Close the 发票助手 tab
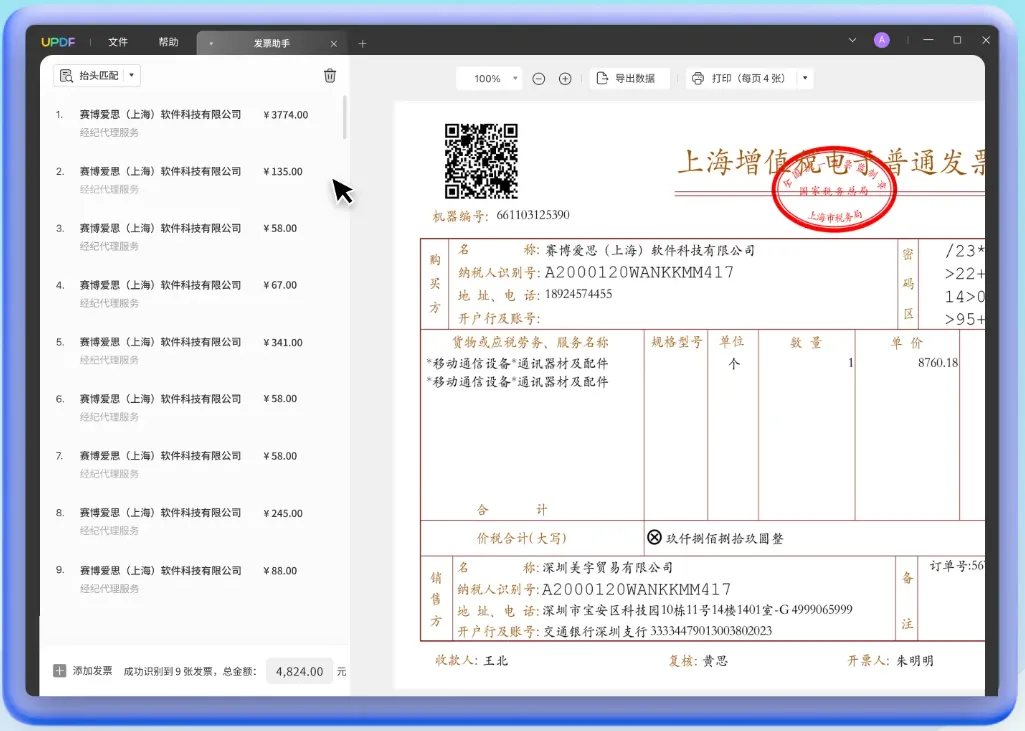 tap(333, 44)
